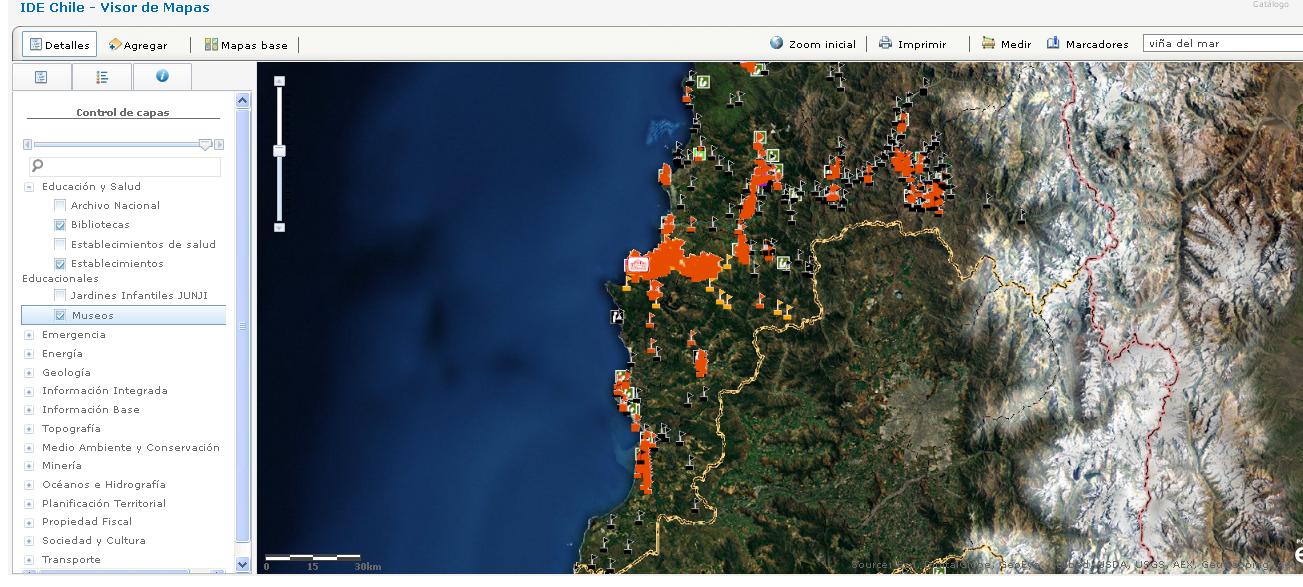
Task: Switch to the legend list tab
Action: click(101, 76)
